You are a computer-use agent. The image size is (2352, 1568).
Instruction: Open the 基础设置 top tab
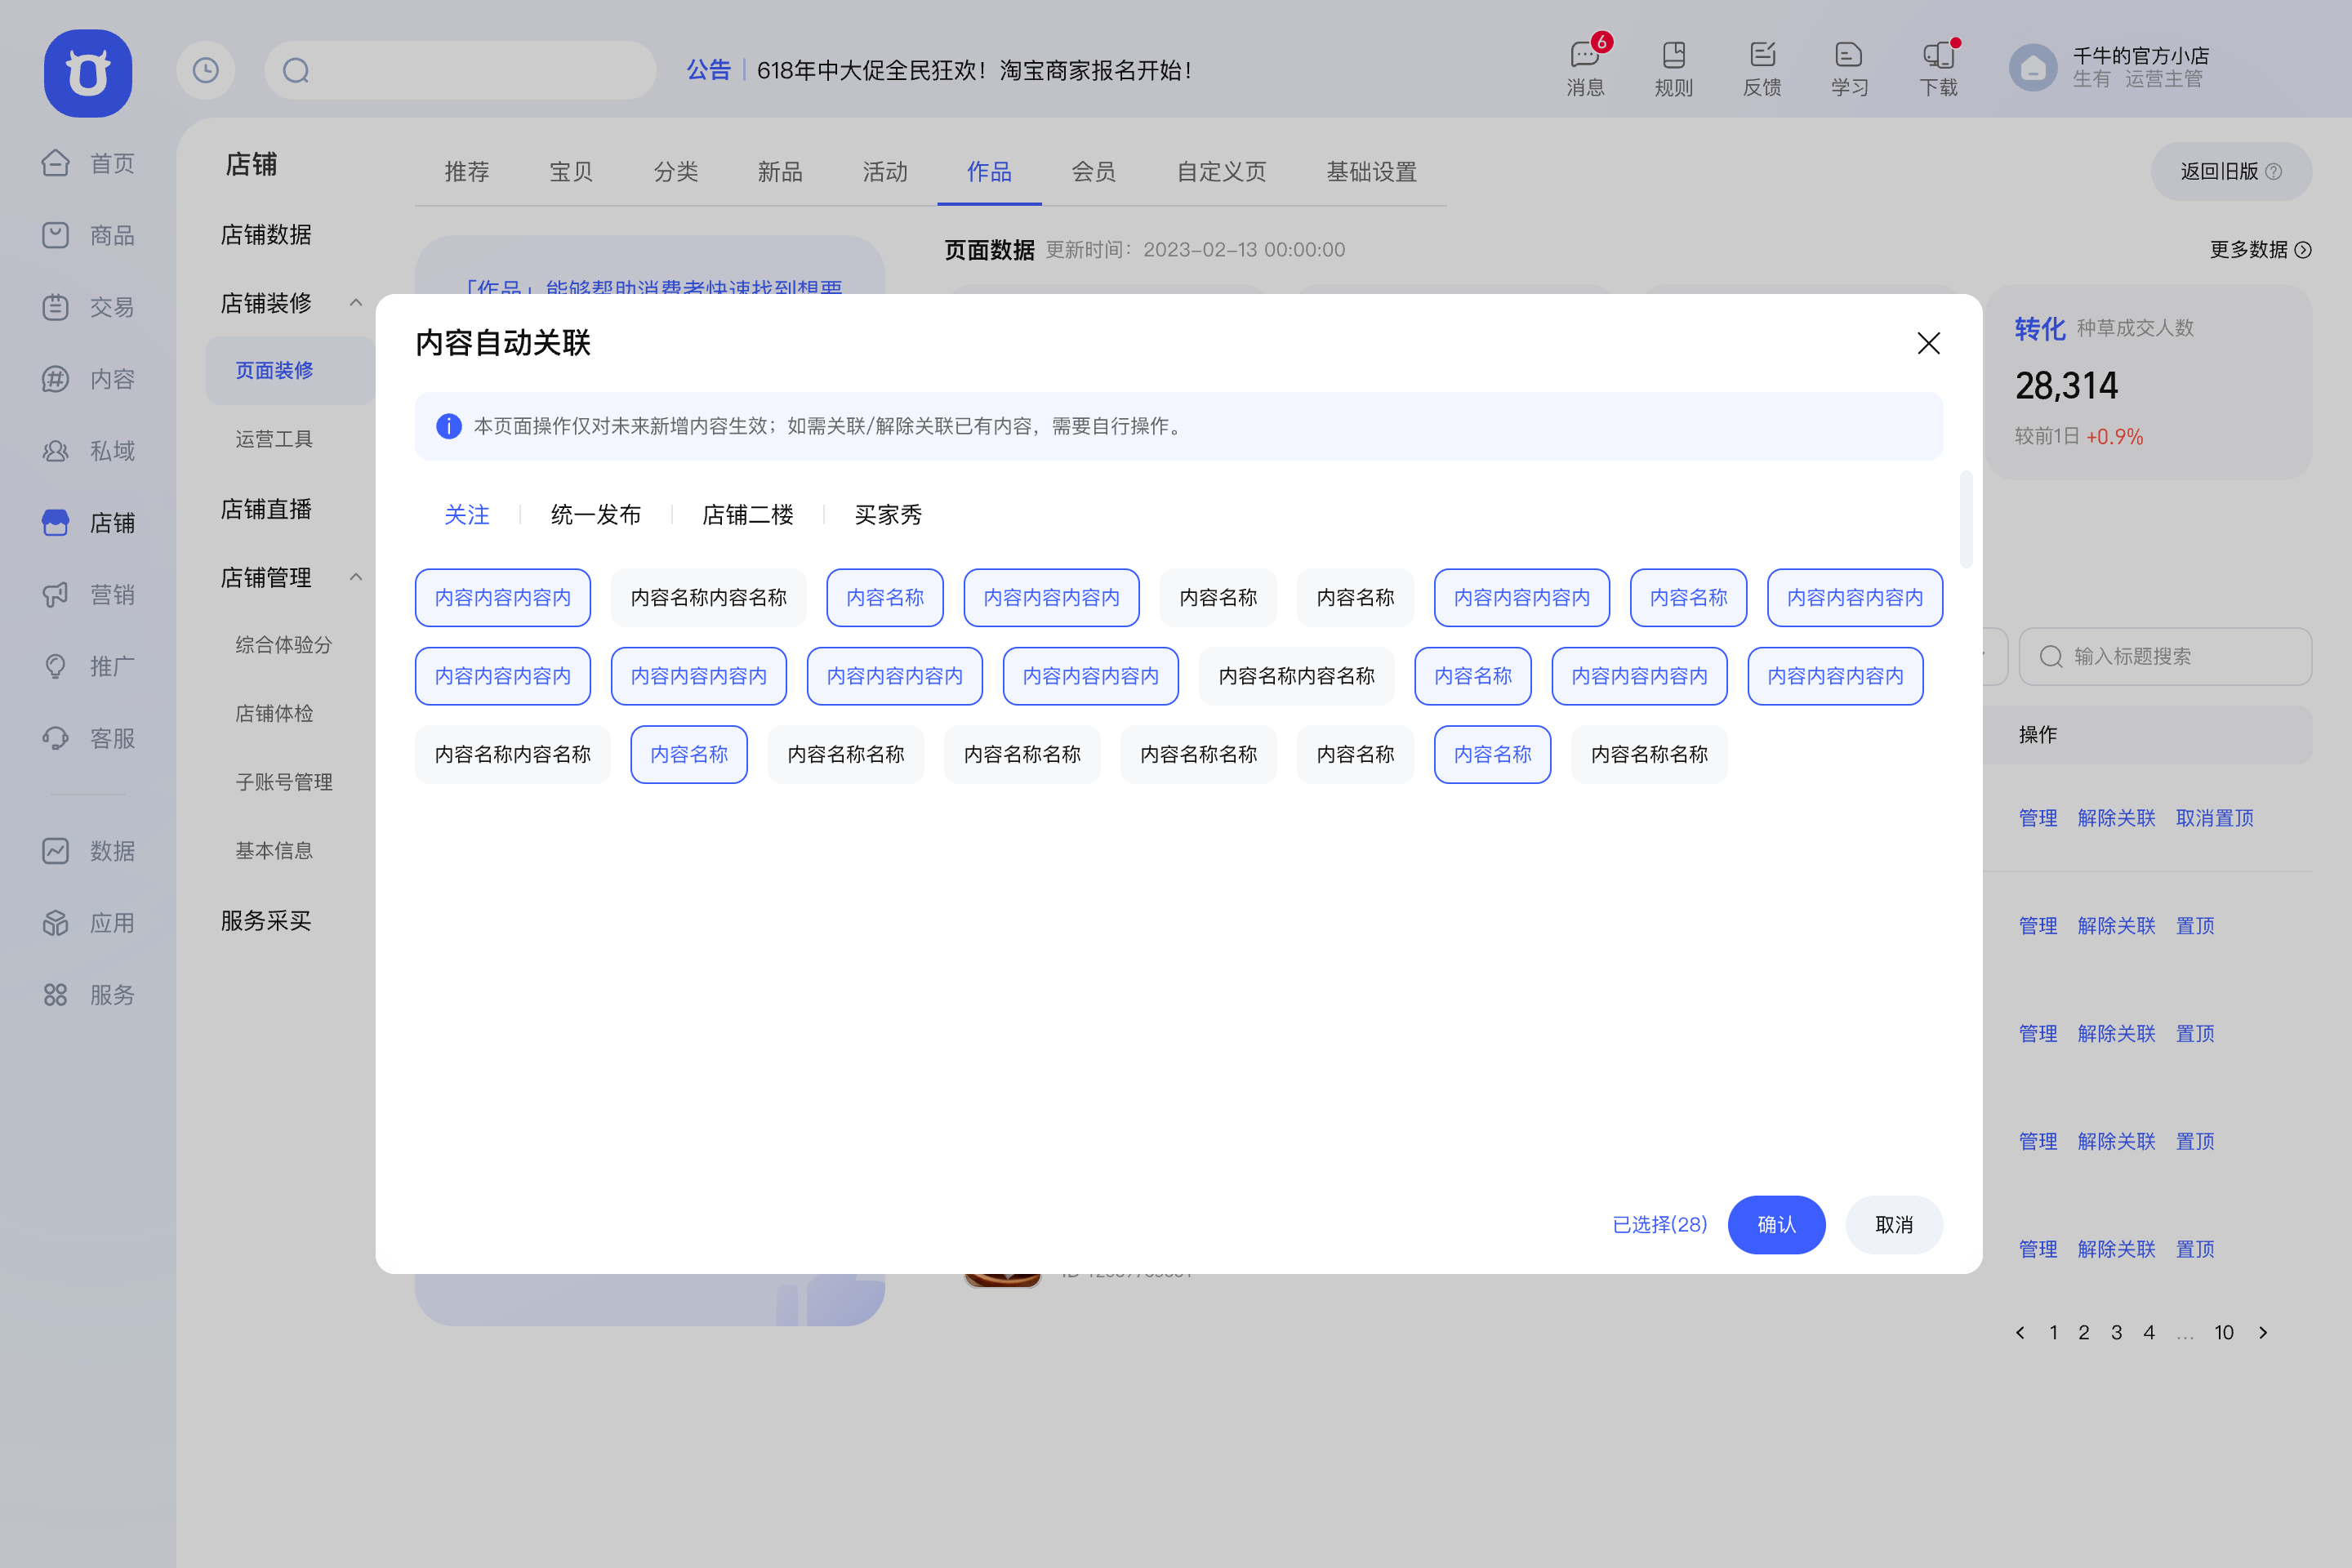click(x=1372, y=172)
